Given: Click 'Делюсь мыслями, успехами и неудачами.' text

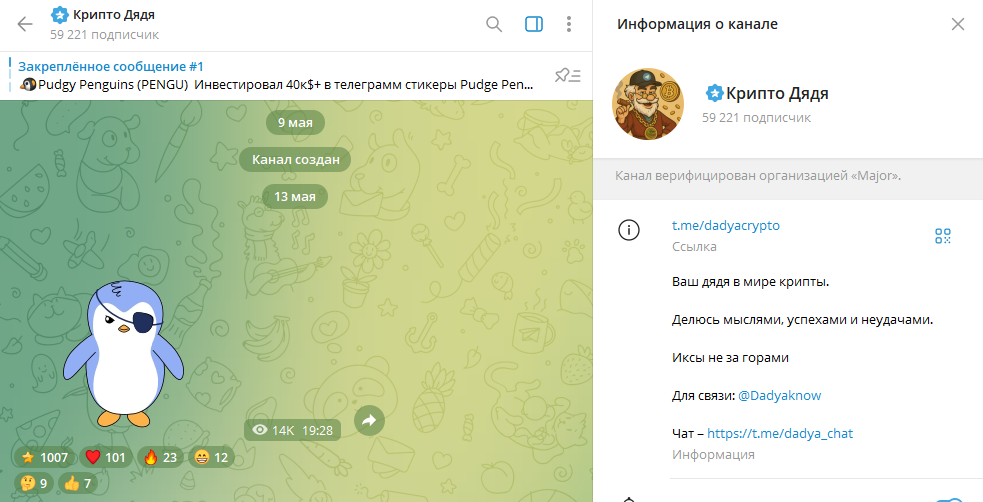Looking at the screenshot, I should [x=803, y=320].
